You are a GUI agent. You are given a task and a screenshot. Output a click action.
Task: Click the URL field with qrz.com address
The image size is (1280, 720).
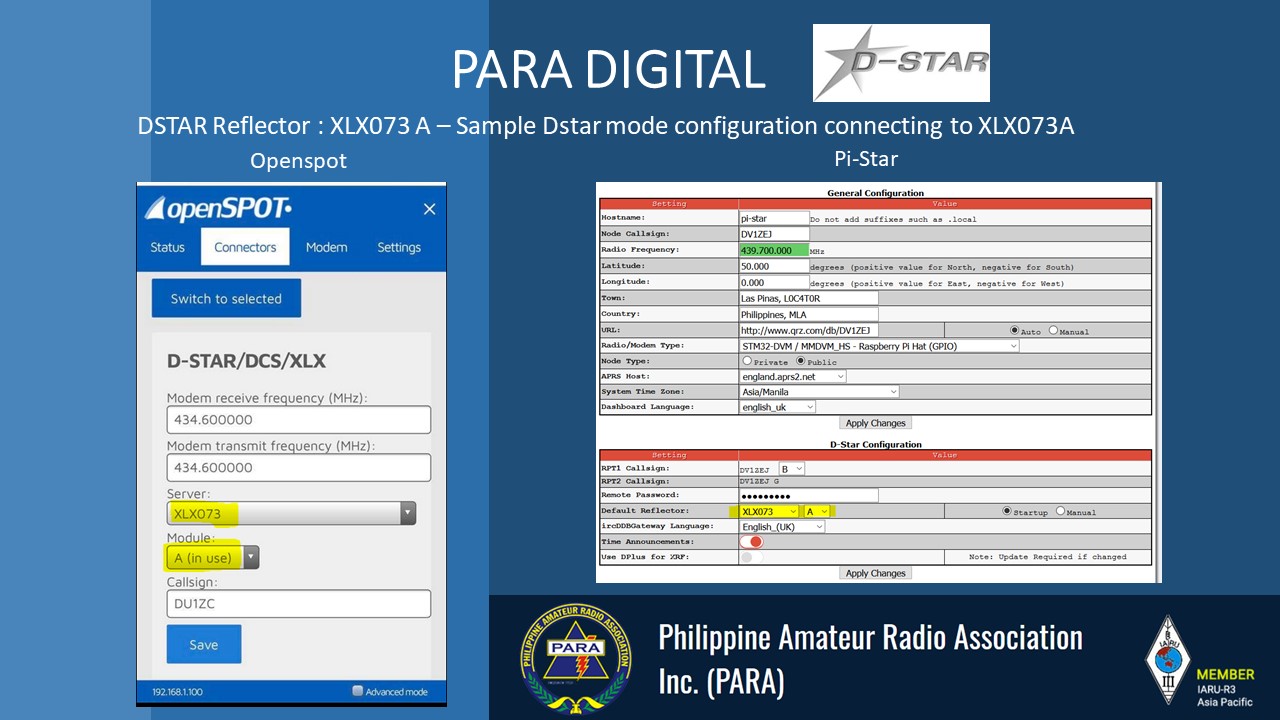[x=808, y=330]
